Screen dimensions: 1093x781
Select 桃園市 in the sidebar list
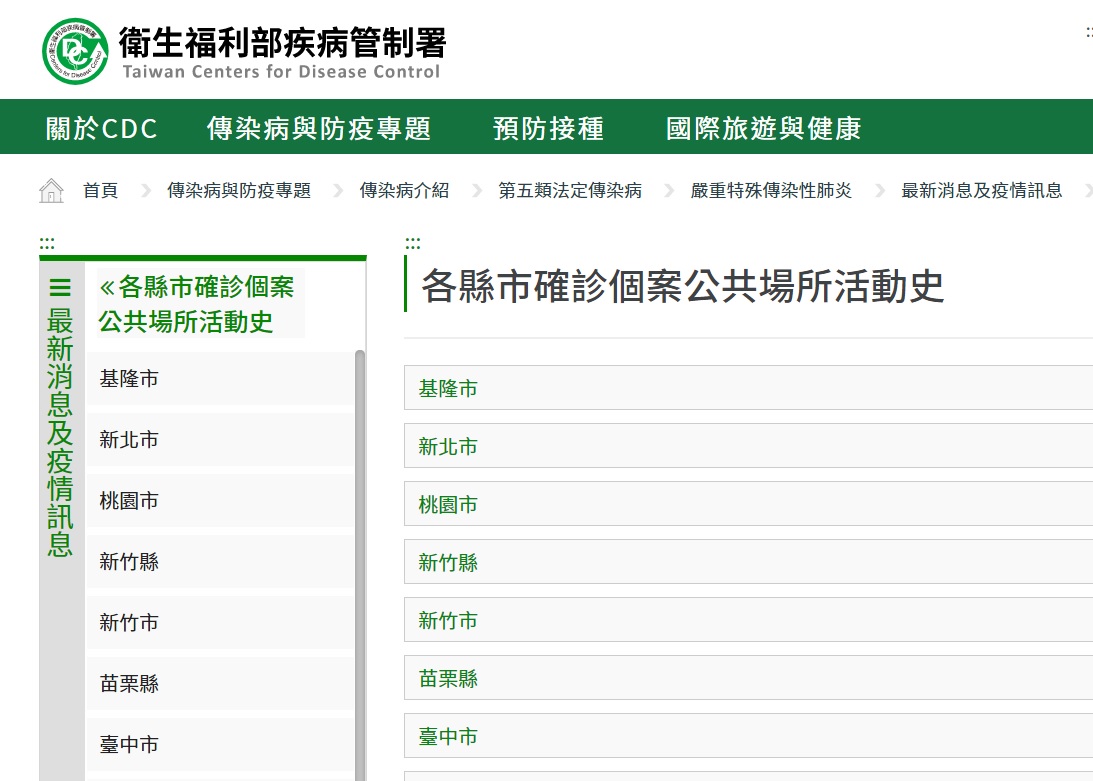(x=220, y=501)
